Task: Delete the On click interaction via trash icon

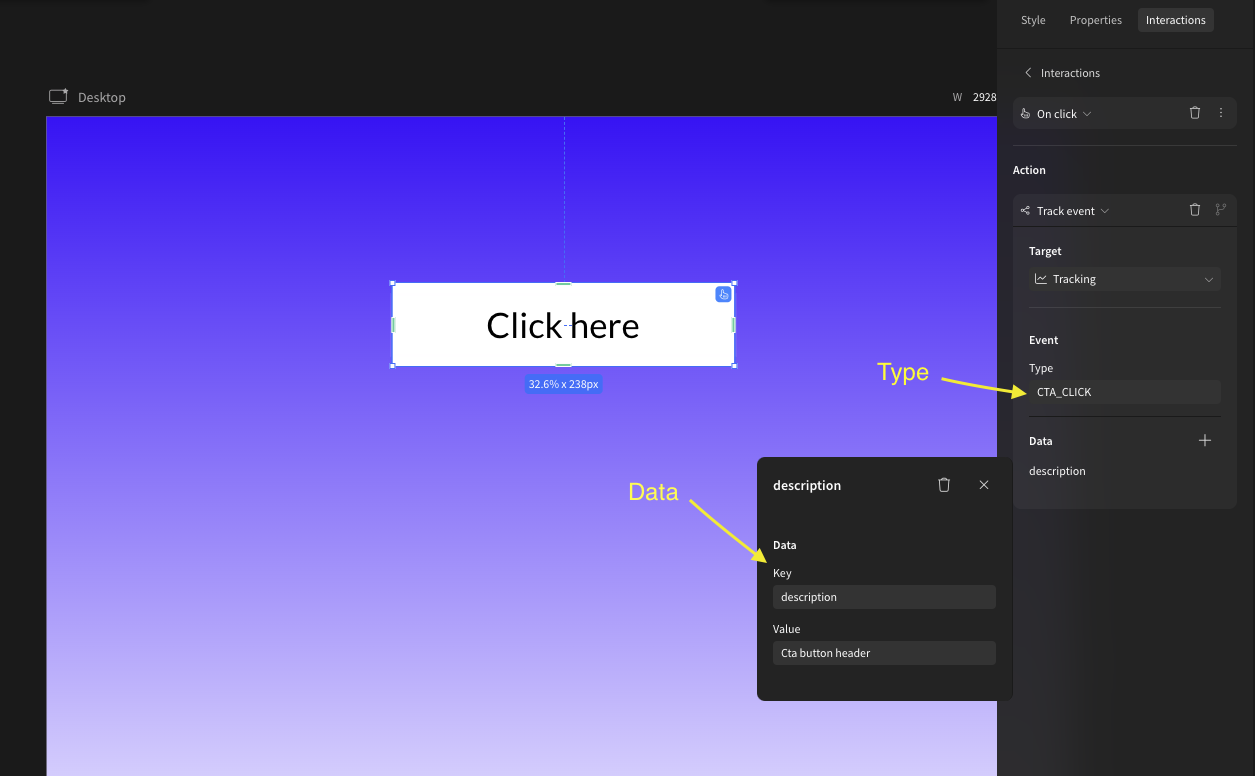Action: point(1194,113)
